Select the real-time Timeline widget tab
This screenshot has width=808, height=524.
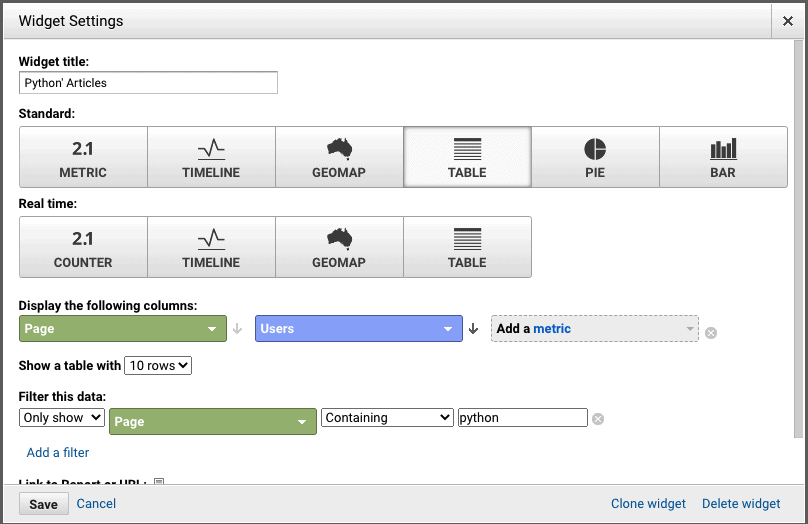click(x=211, y=247)
